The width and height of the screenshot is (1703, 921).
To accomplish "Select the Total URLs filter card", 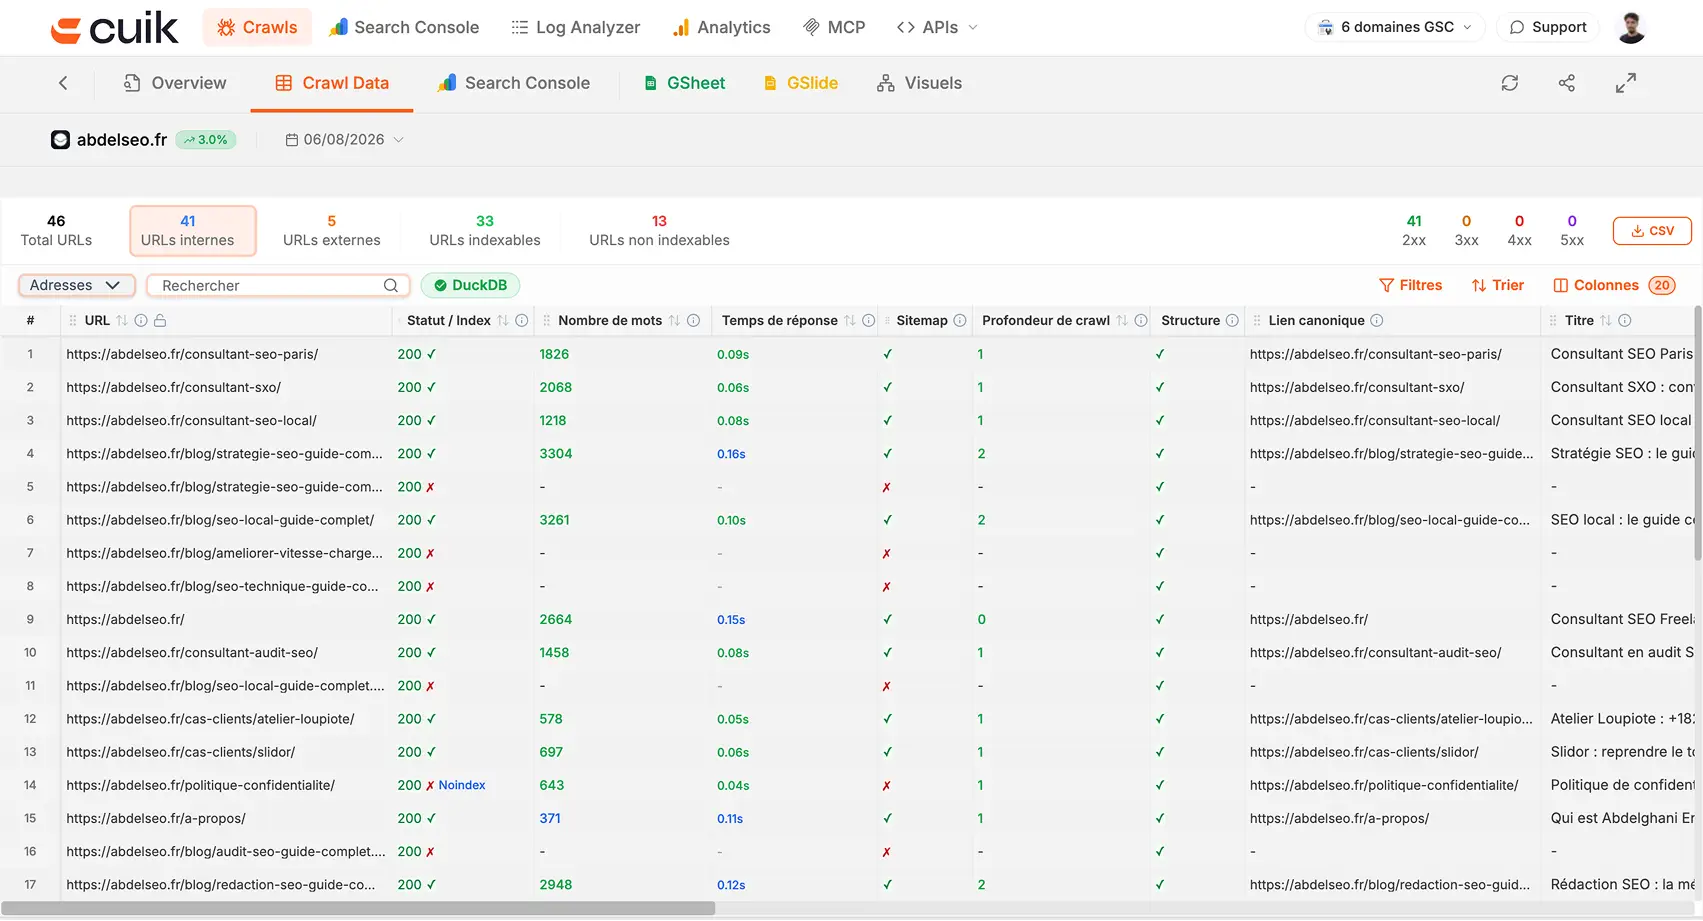I will pos(56,231).
